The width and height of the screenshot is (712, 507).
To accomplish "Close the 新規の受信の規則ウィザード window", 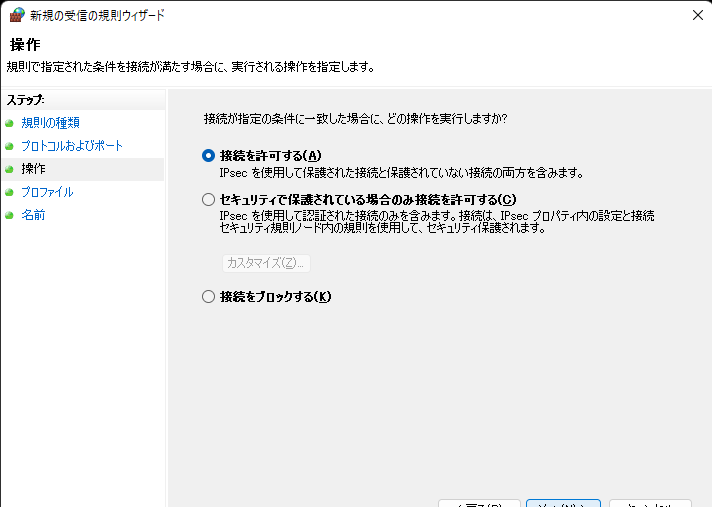I will click(695, 15).
